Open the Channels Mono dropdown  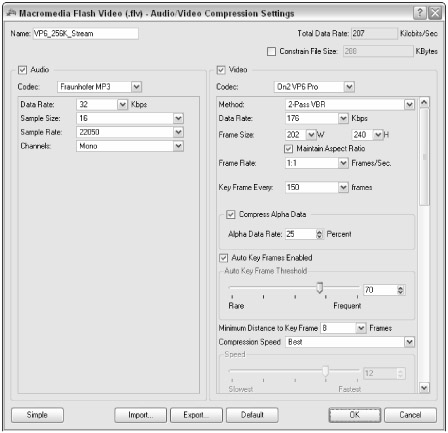click(x=178, y=146)
